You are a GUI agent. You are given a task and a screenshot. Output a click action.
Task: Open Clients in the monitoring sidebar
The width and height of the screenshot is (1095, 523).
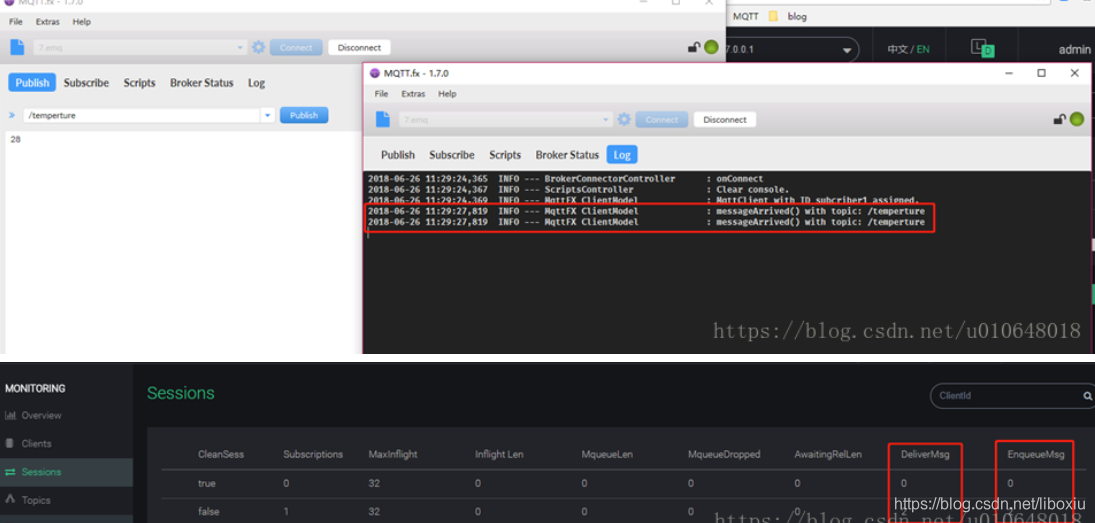coord(36,443)
